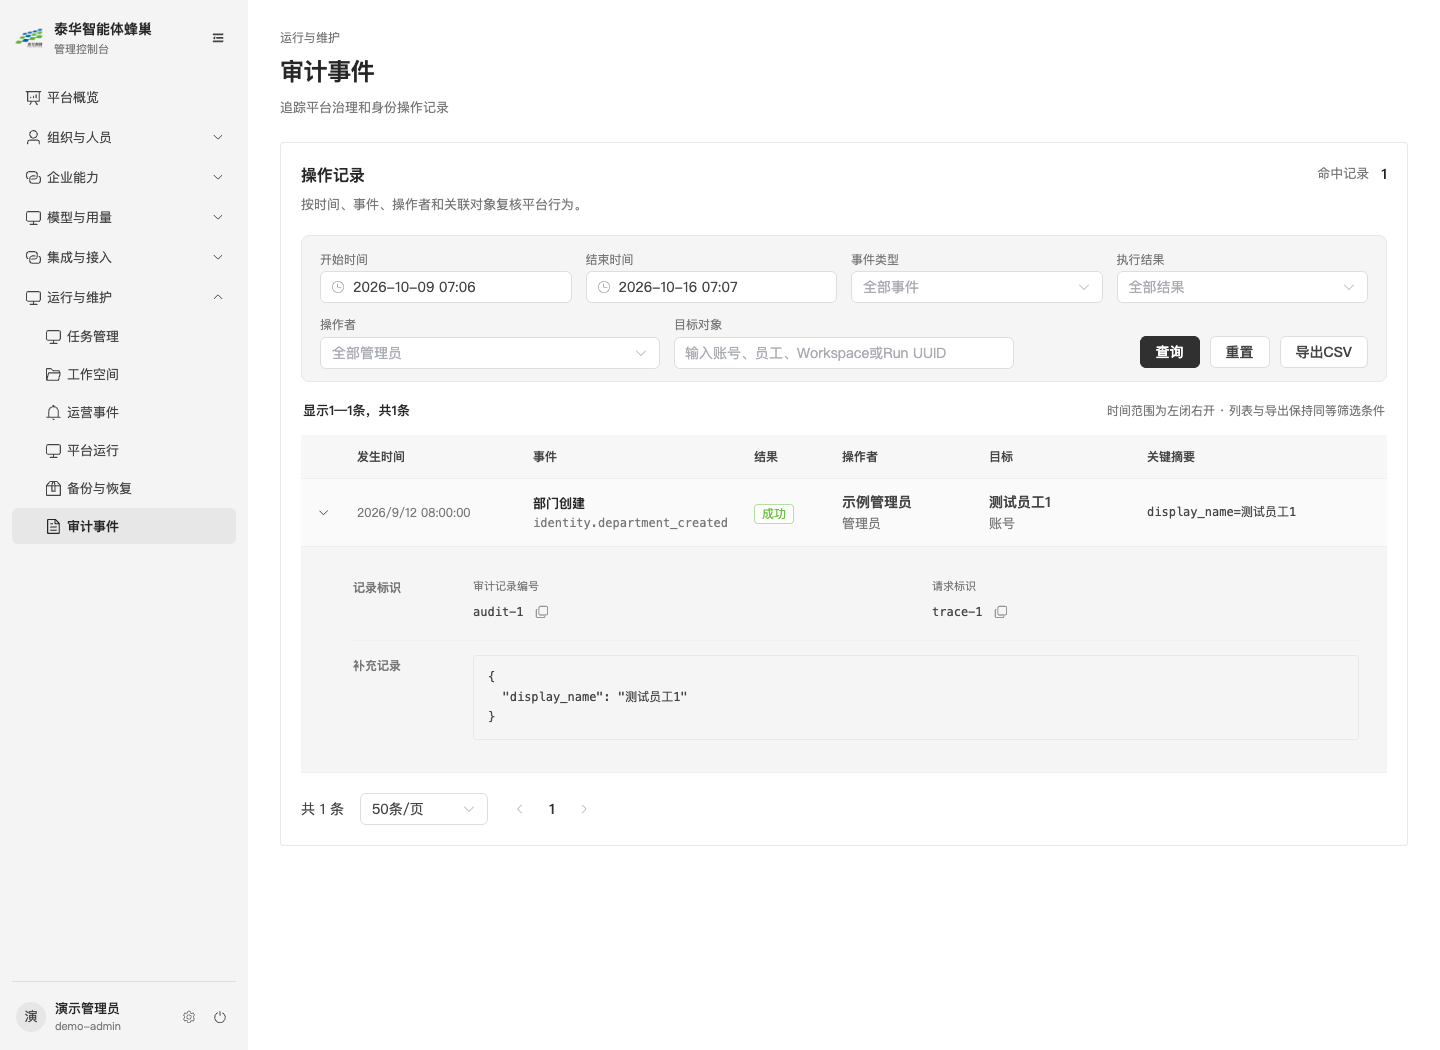
Task: Collapse the 运行与维护 menu
Action: point(124,297)
